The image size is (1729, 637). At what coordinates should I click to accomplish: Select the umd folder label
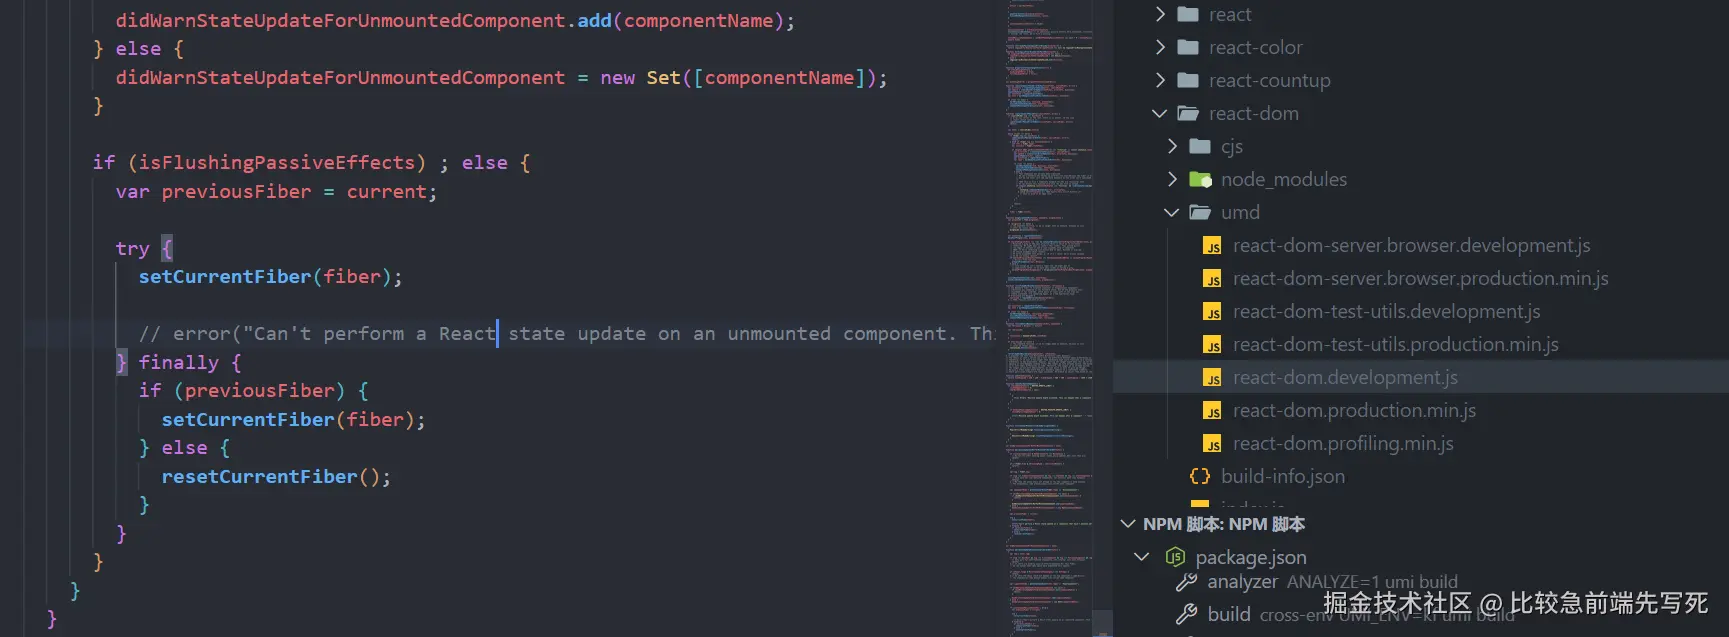click(x=1240, y=212)
